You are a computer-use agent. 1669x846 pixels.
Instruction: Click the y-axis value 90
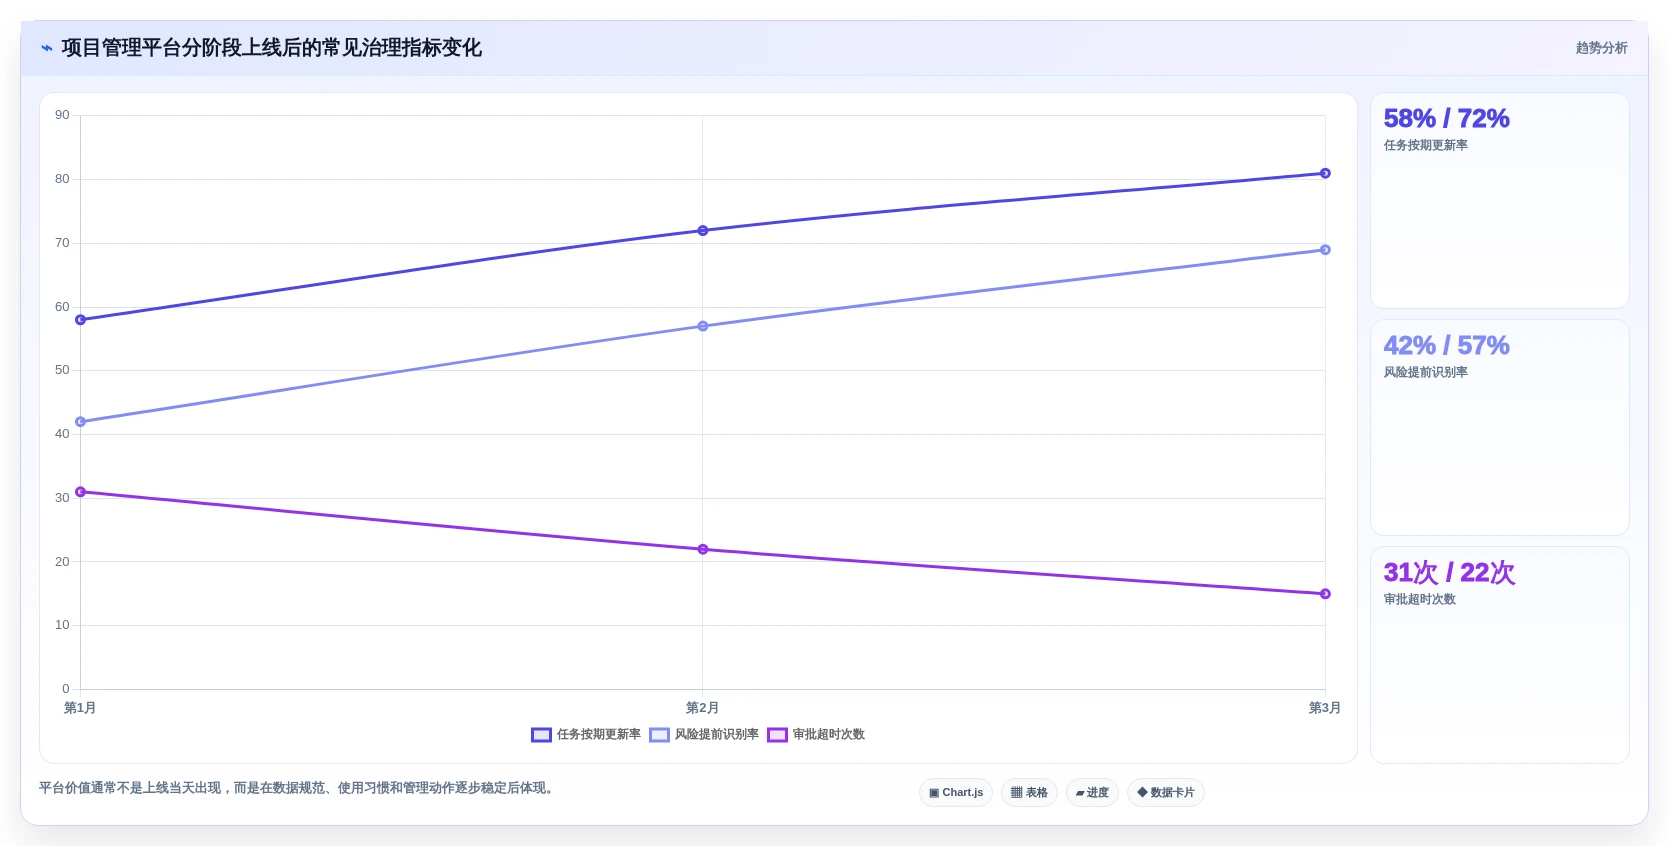tap(62, 115)
